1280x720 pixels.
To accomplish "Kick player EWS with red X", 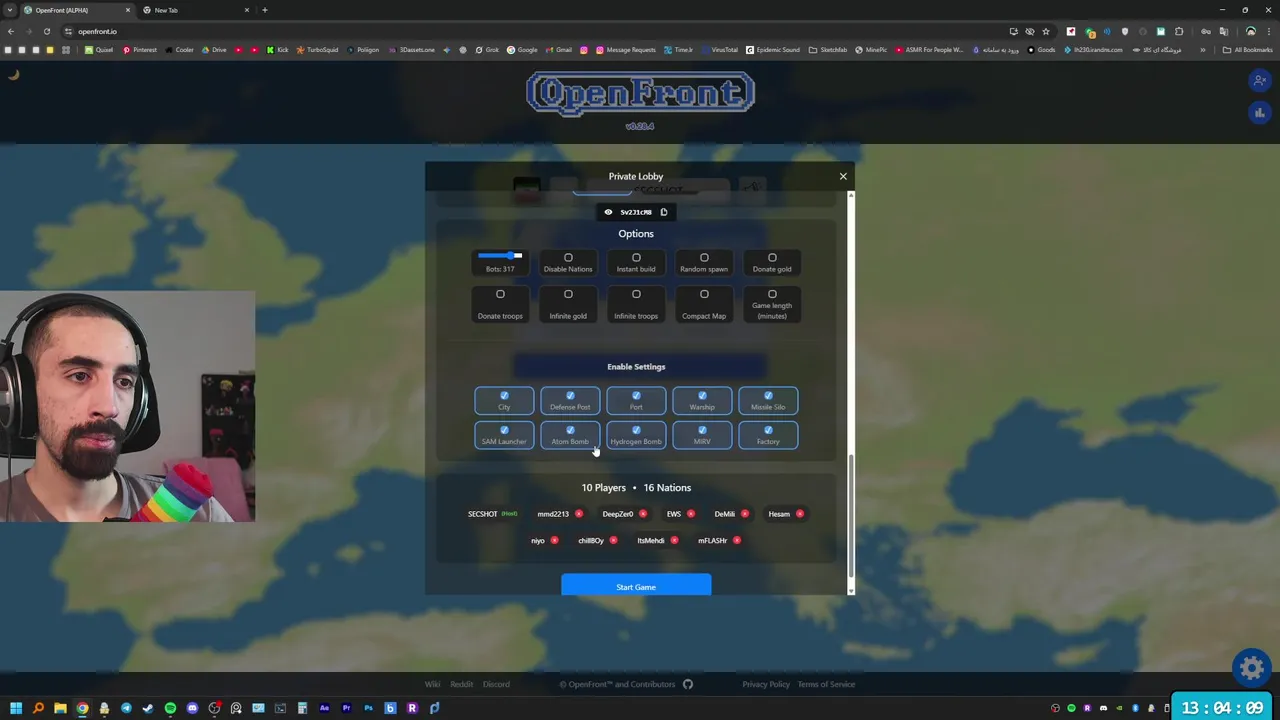I will tap(691, 514).
